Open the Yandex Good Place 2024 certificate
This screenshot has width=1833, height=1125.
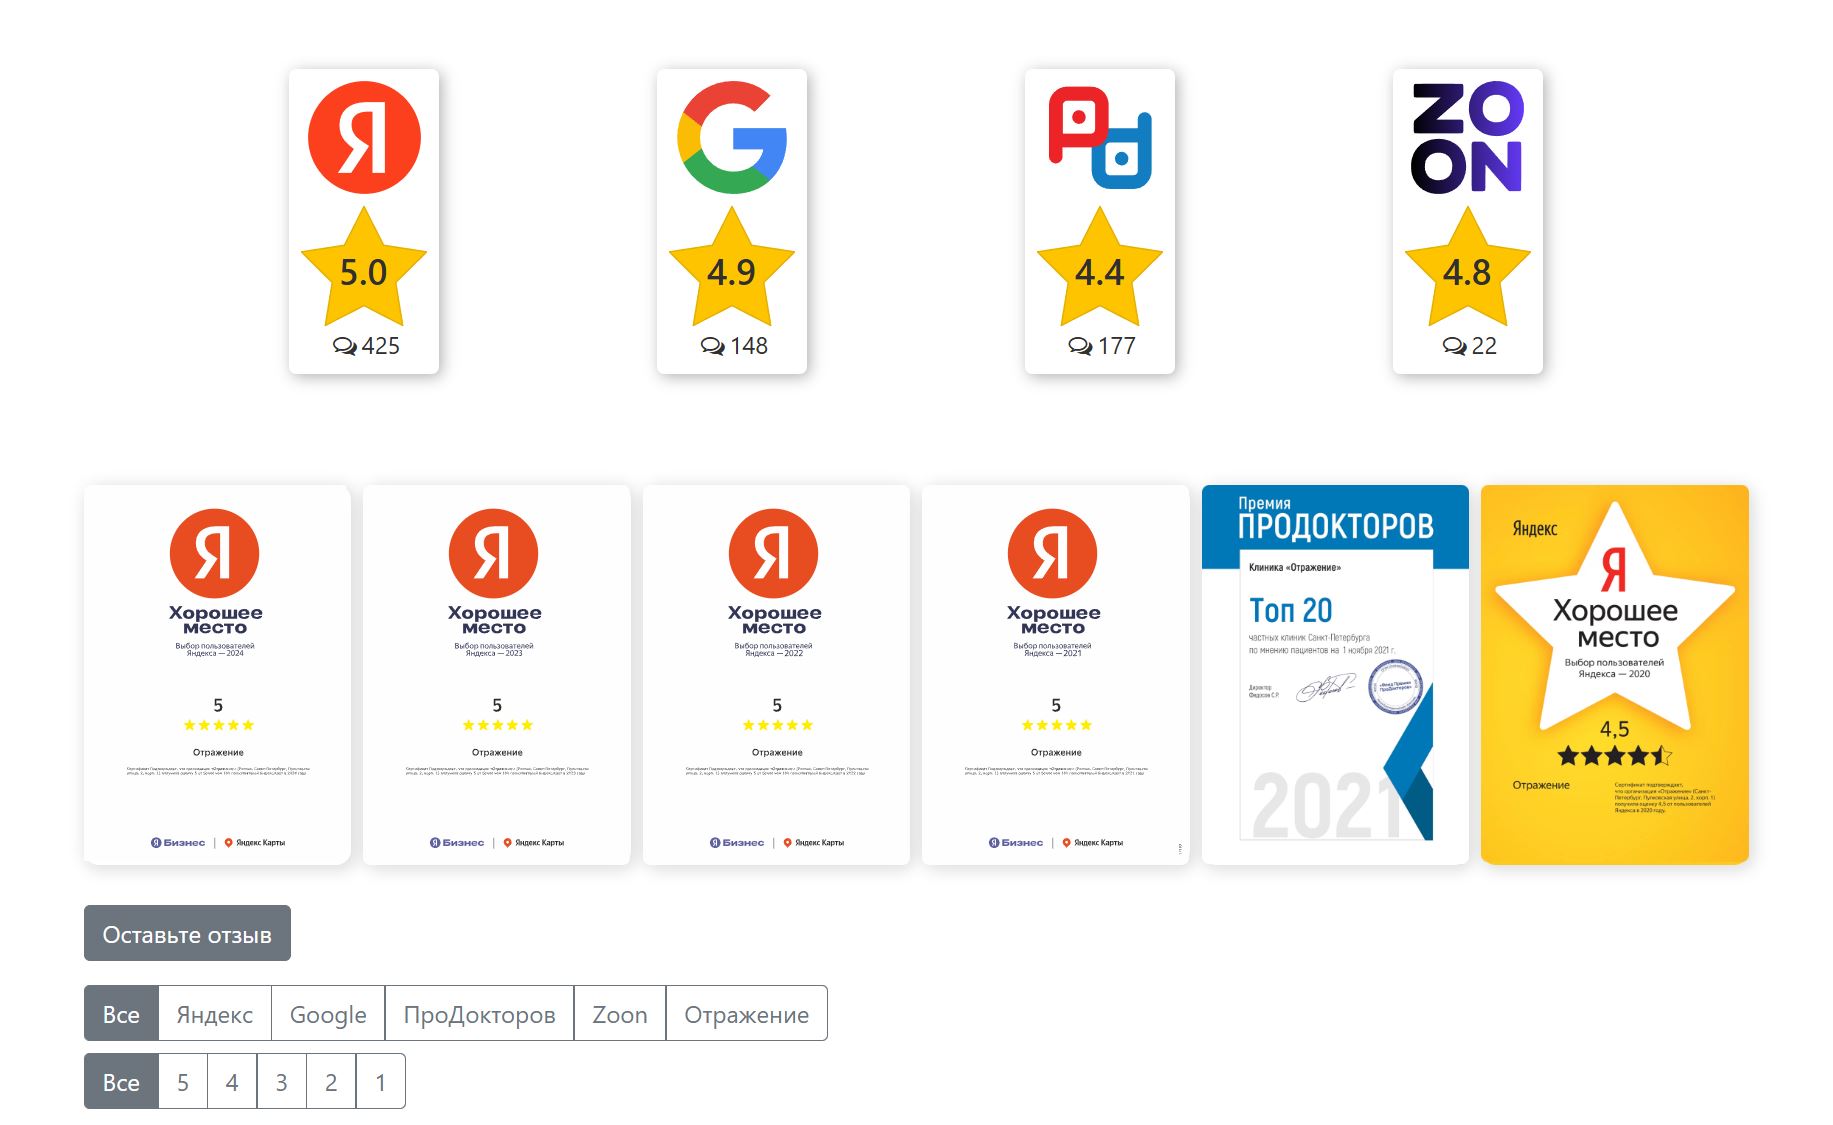pos(217,675)
